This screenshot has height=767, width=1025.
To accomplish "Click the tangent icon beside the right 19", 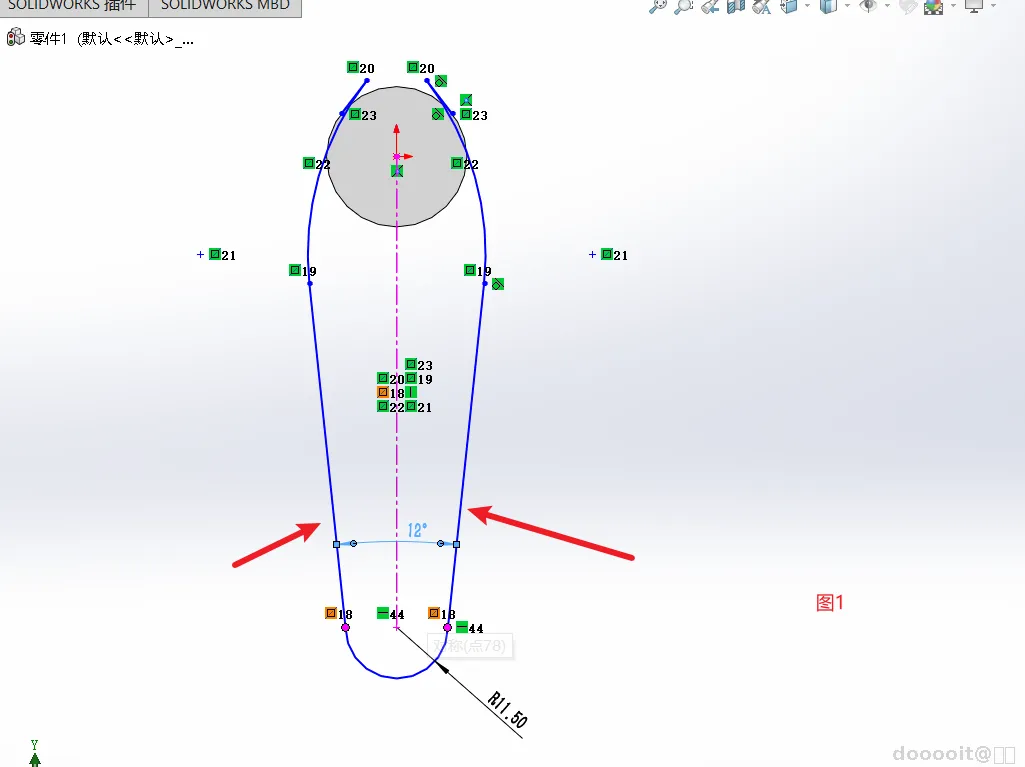I will (x=498, y=284).
